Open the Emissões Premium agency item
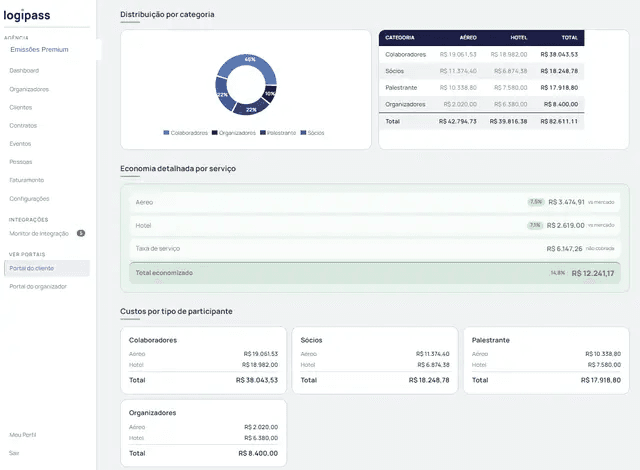 pos(39,49)
